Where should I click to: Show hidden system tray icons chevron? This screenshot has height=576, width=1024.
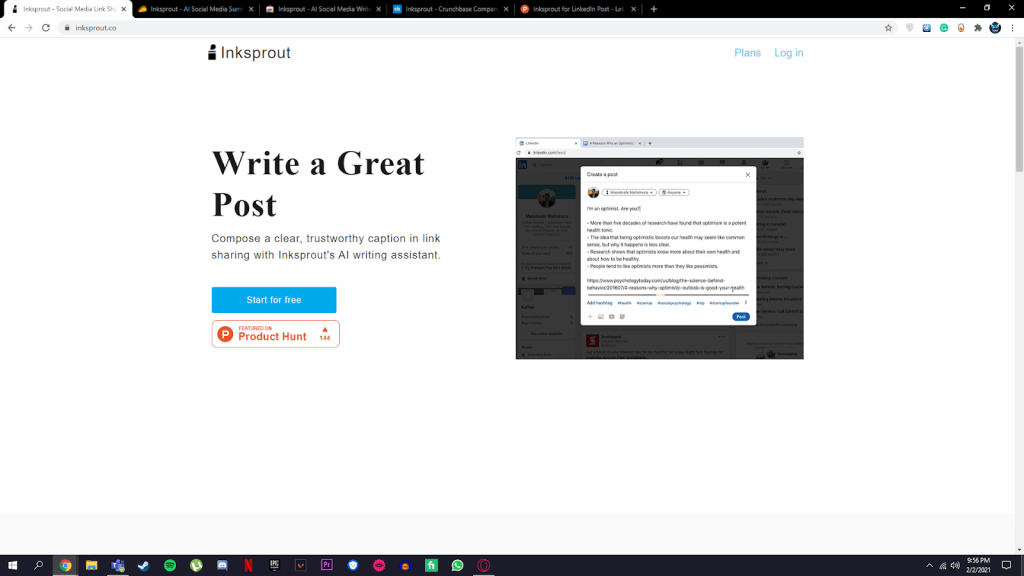pos(929,566)
